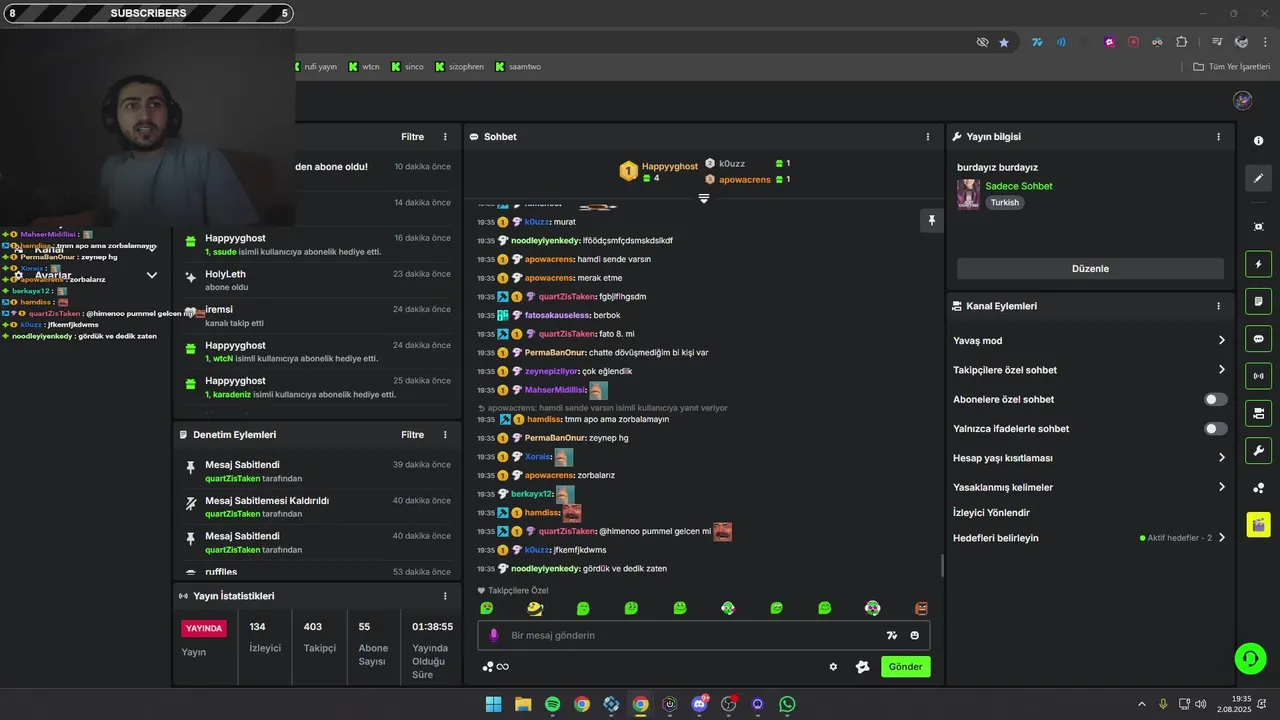Click the icon left of Gönder button
The height and width of the screenshot is (720, 1280).
pyautogui.click(x=862, y=667)
